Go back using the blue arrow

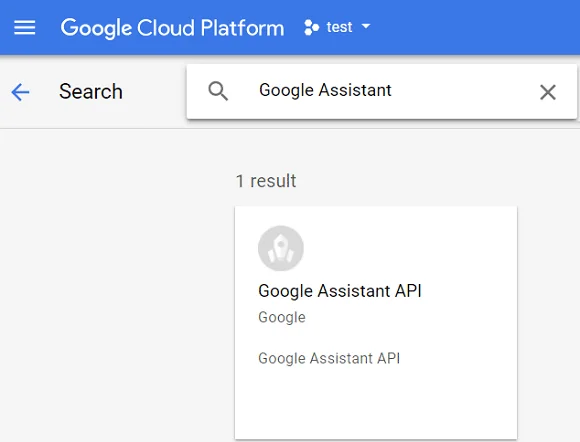click(20, 92)
